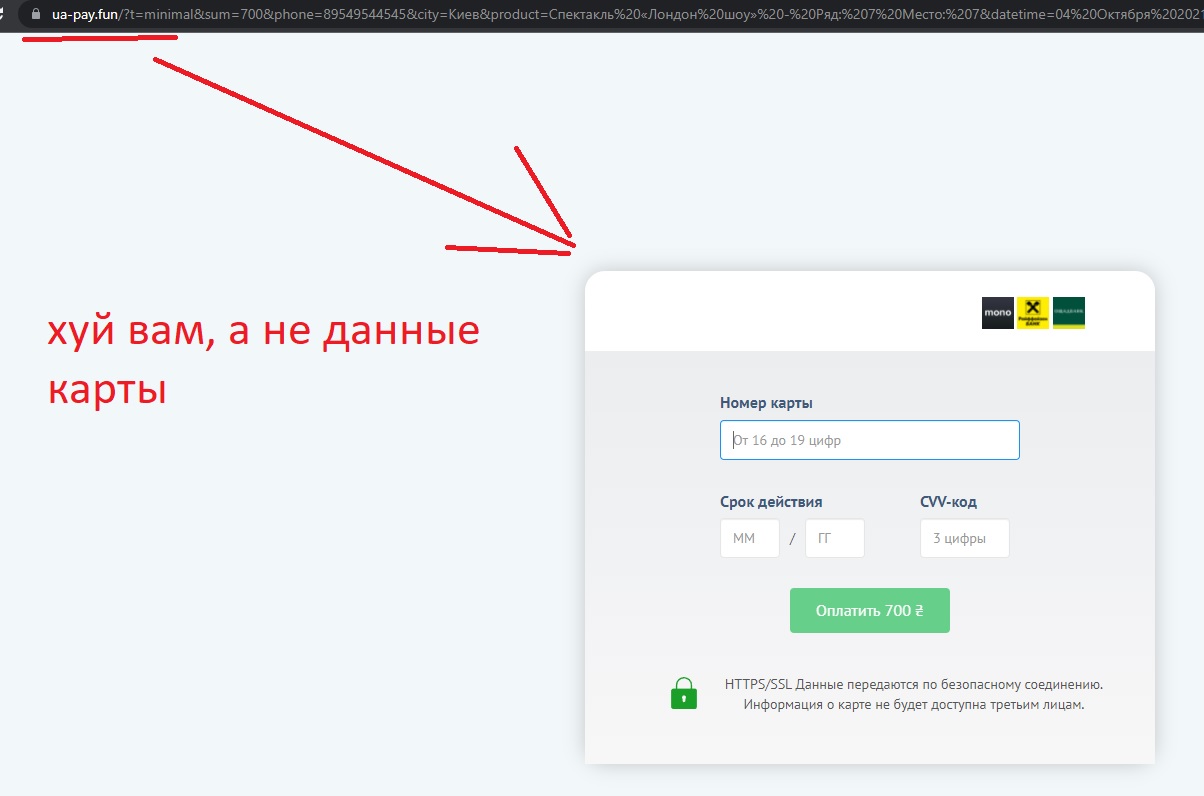
Task: Click the browser address bar padlock icon
Action: tap(36, 15)
